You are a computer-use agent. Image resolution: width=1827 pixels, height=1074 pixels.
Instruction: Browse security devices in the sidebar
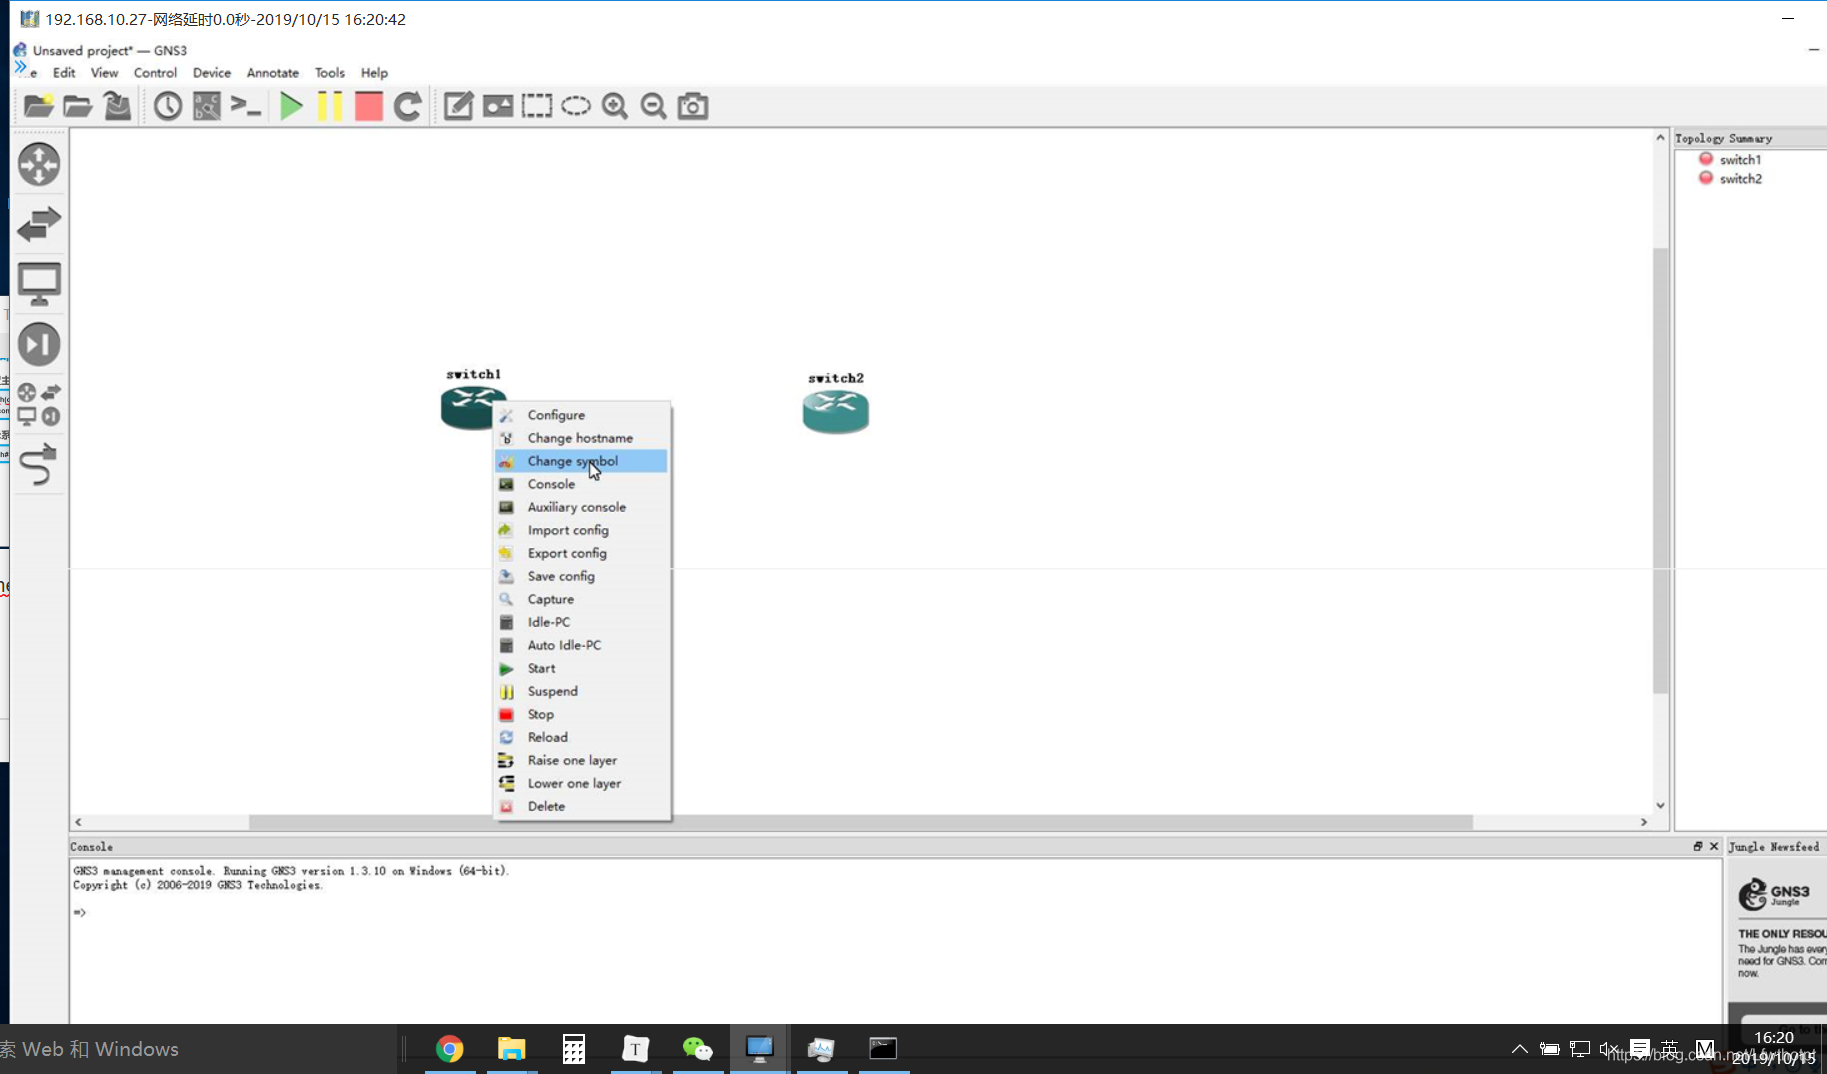click(x=39, y=344)
